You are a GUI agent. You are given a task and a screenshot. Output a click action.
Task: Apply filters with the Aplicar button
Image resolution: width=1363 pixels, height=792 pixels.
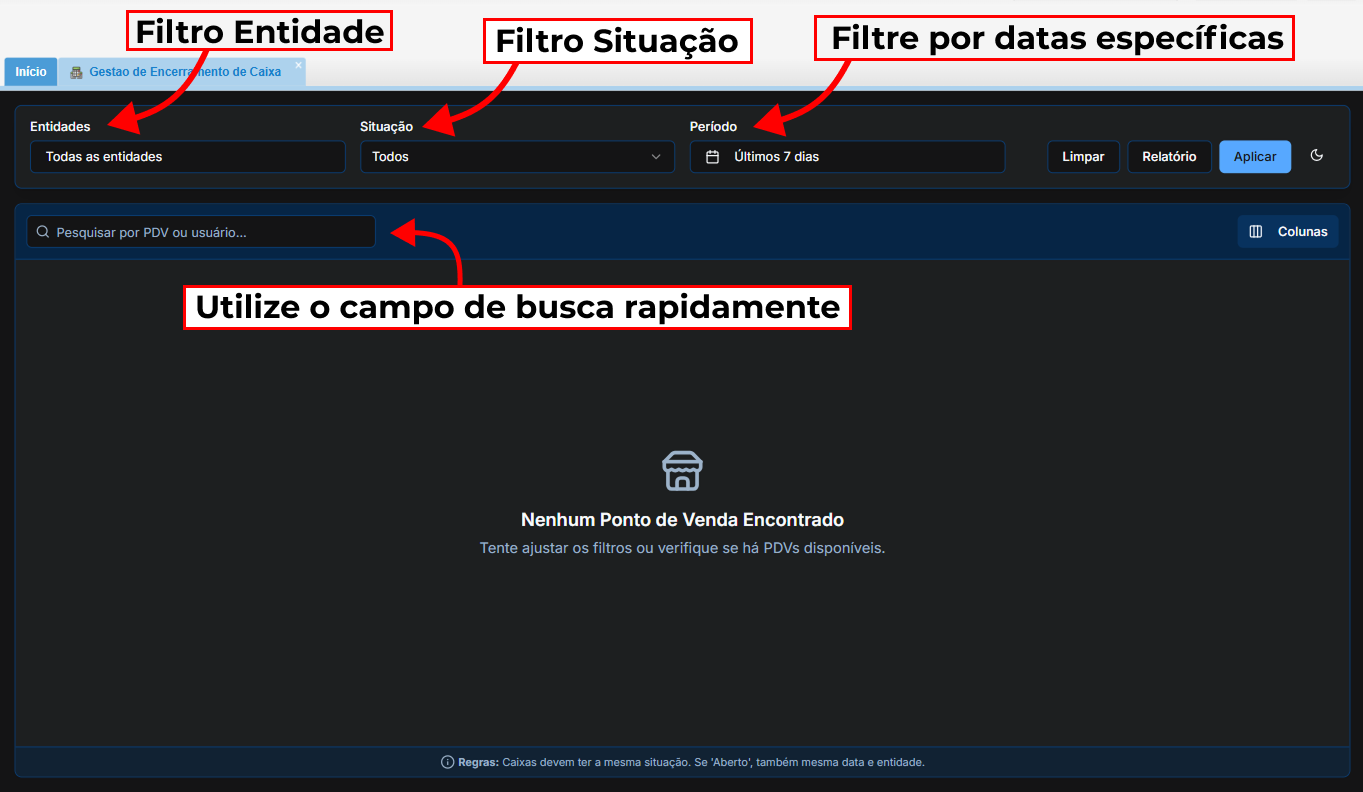[1254, 157]
